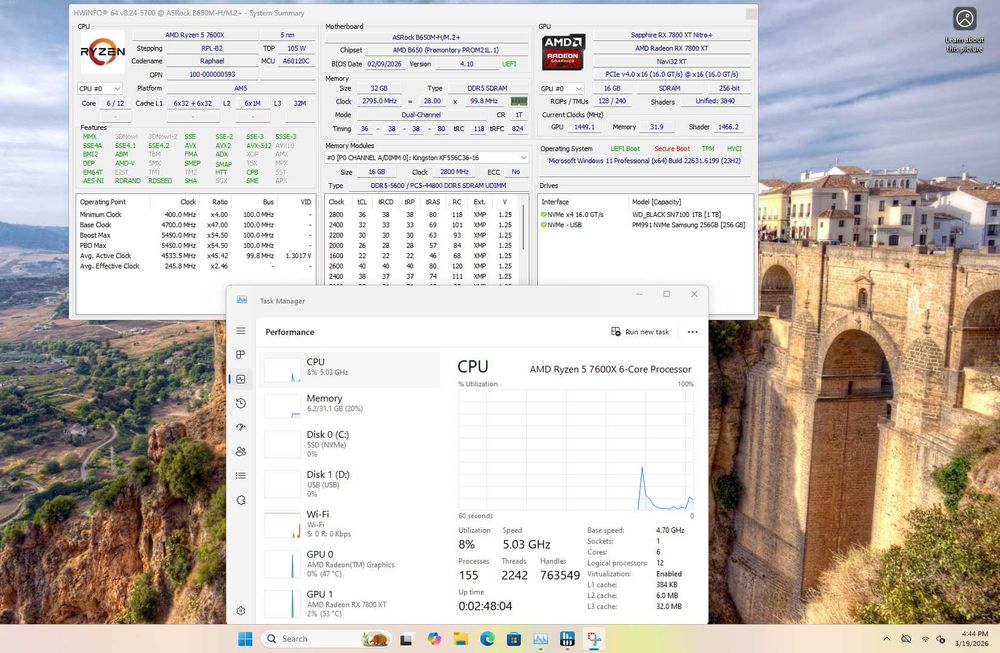Click UEFI Boot label in HWiNFO
The width and height of the screenshot is (1000, 653).
coord(624,149)
